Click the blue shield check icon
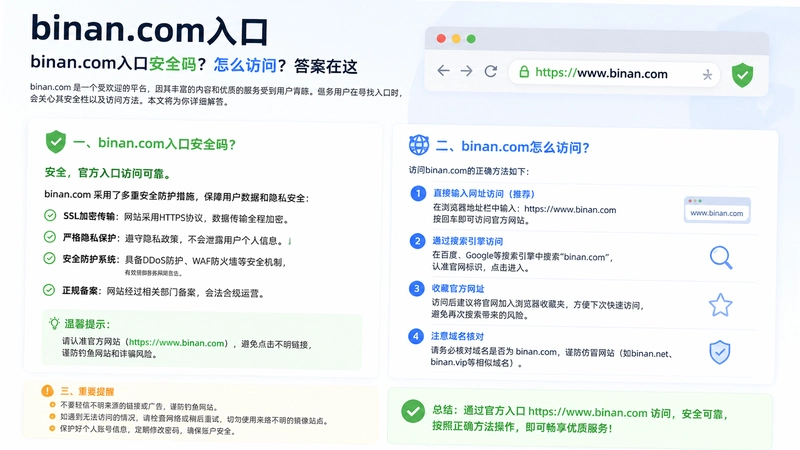800x450 pixels. point(720,352)
